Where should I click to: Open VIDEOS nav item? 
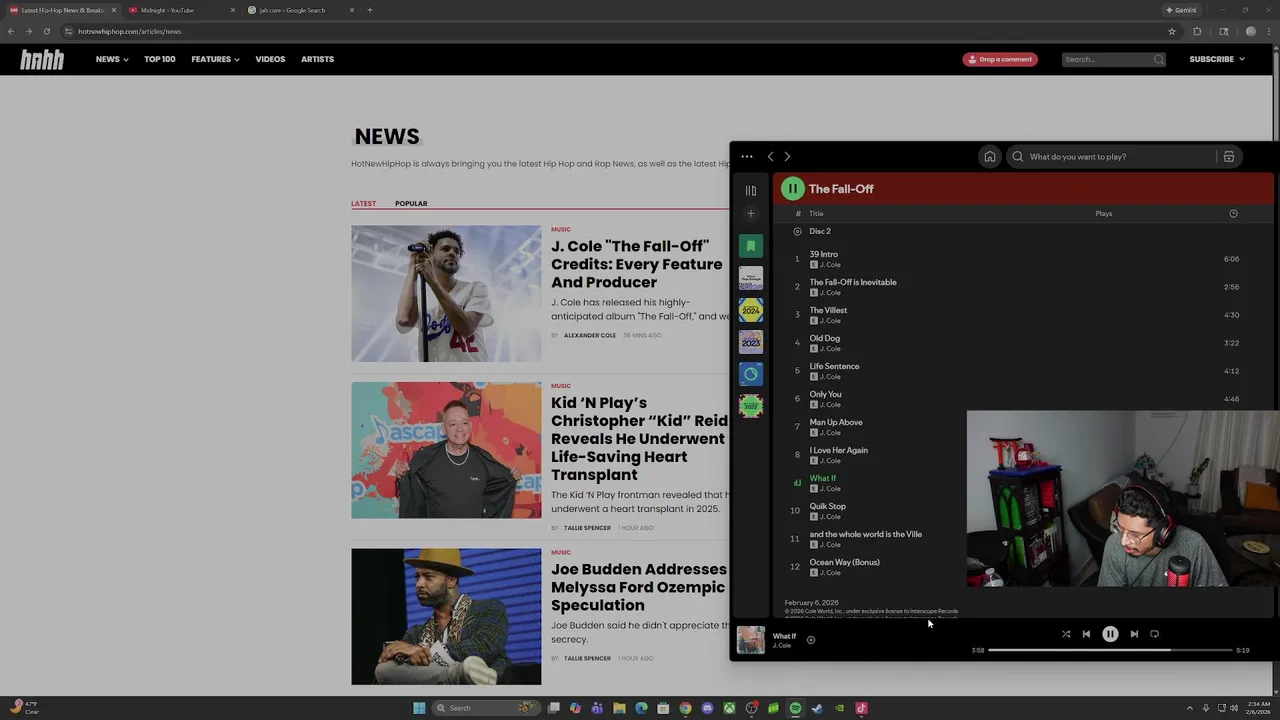tap(270, 59)
